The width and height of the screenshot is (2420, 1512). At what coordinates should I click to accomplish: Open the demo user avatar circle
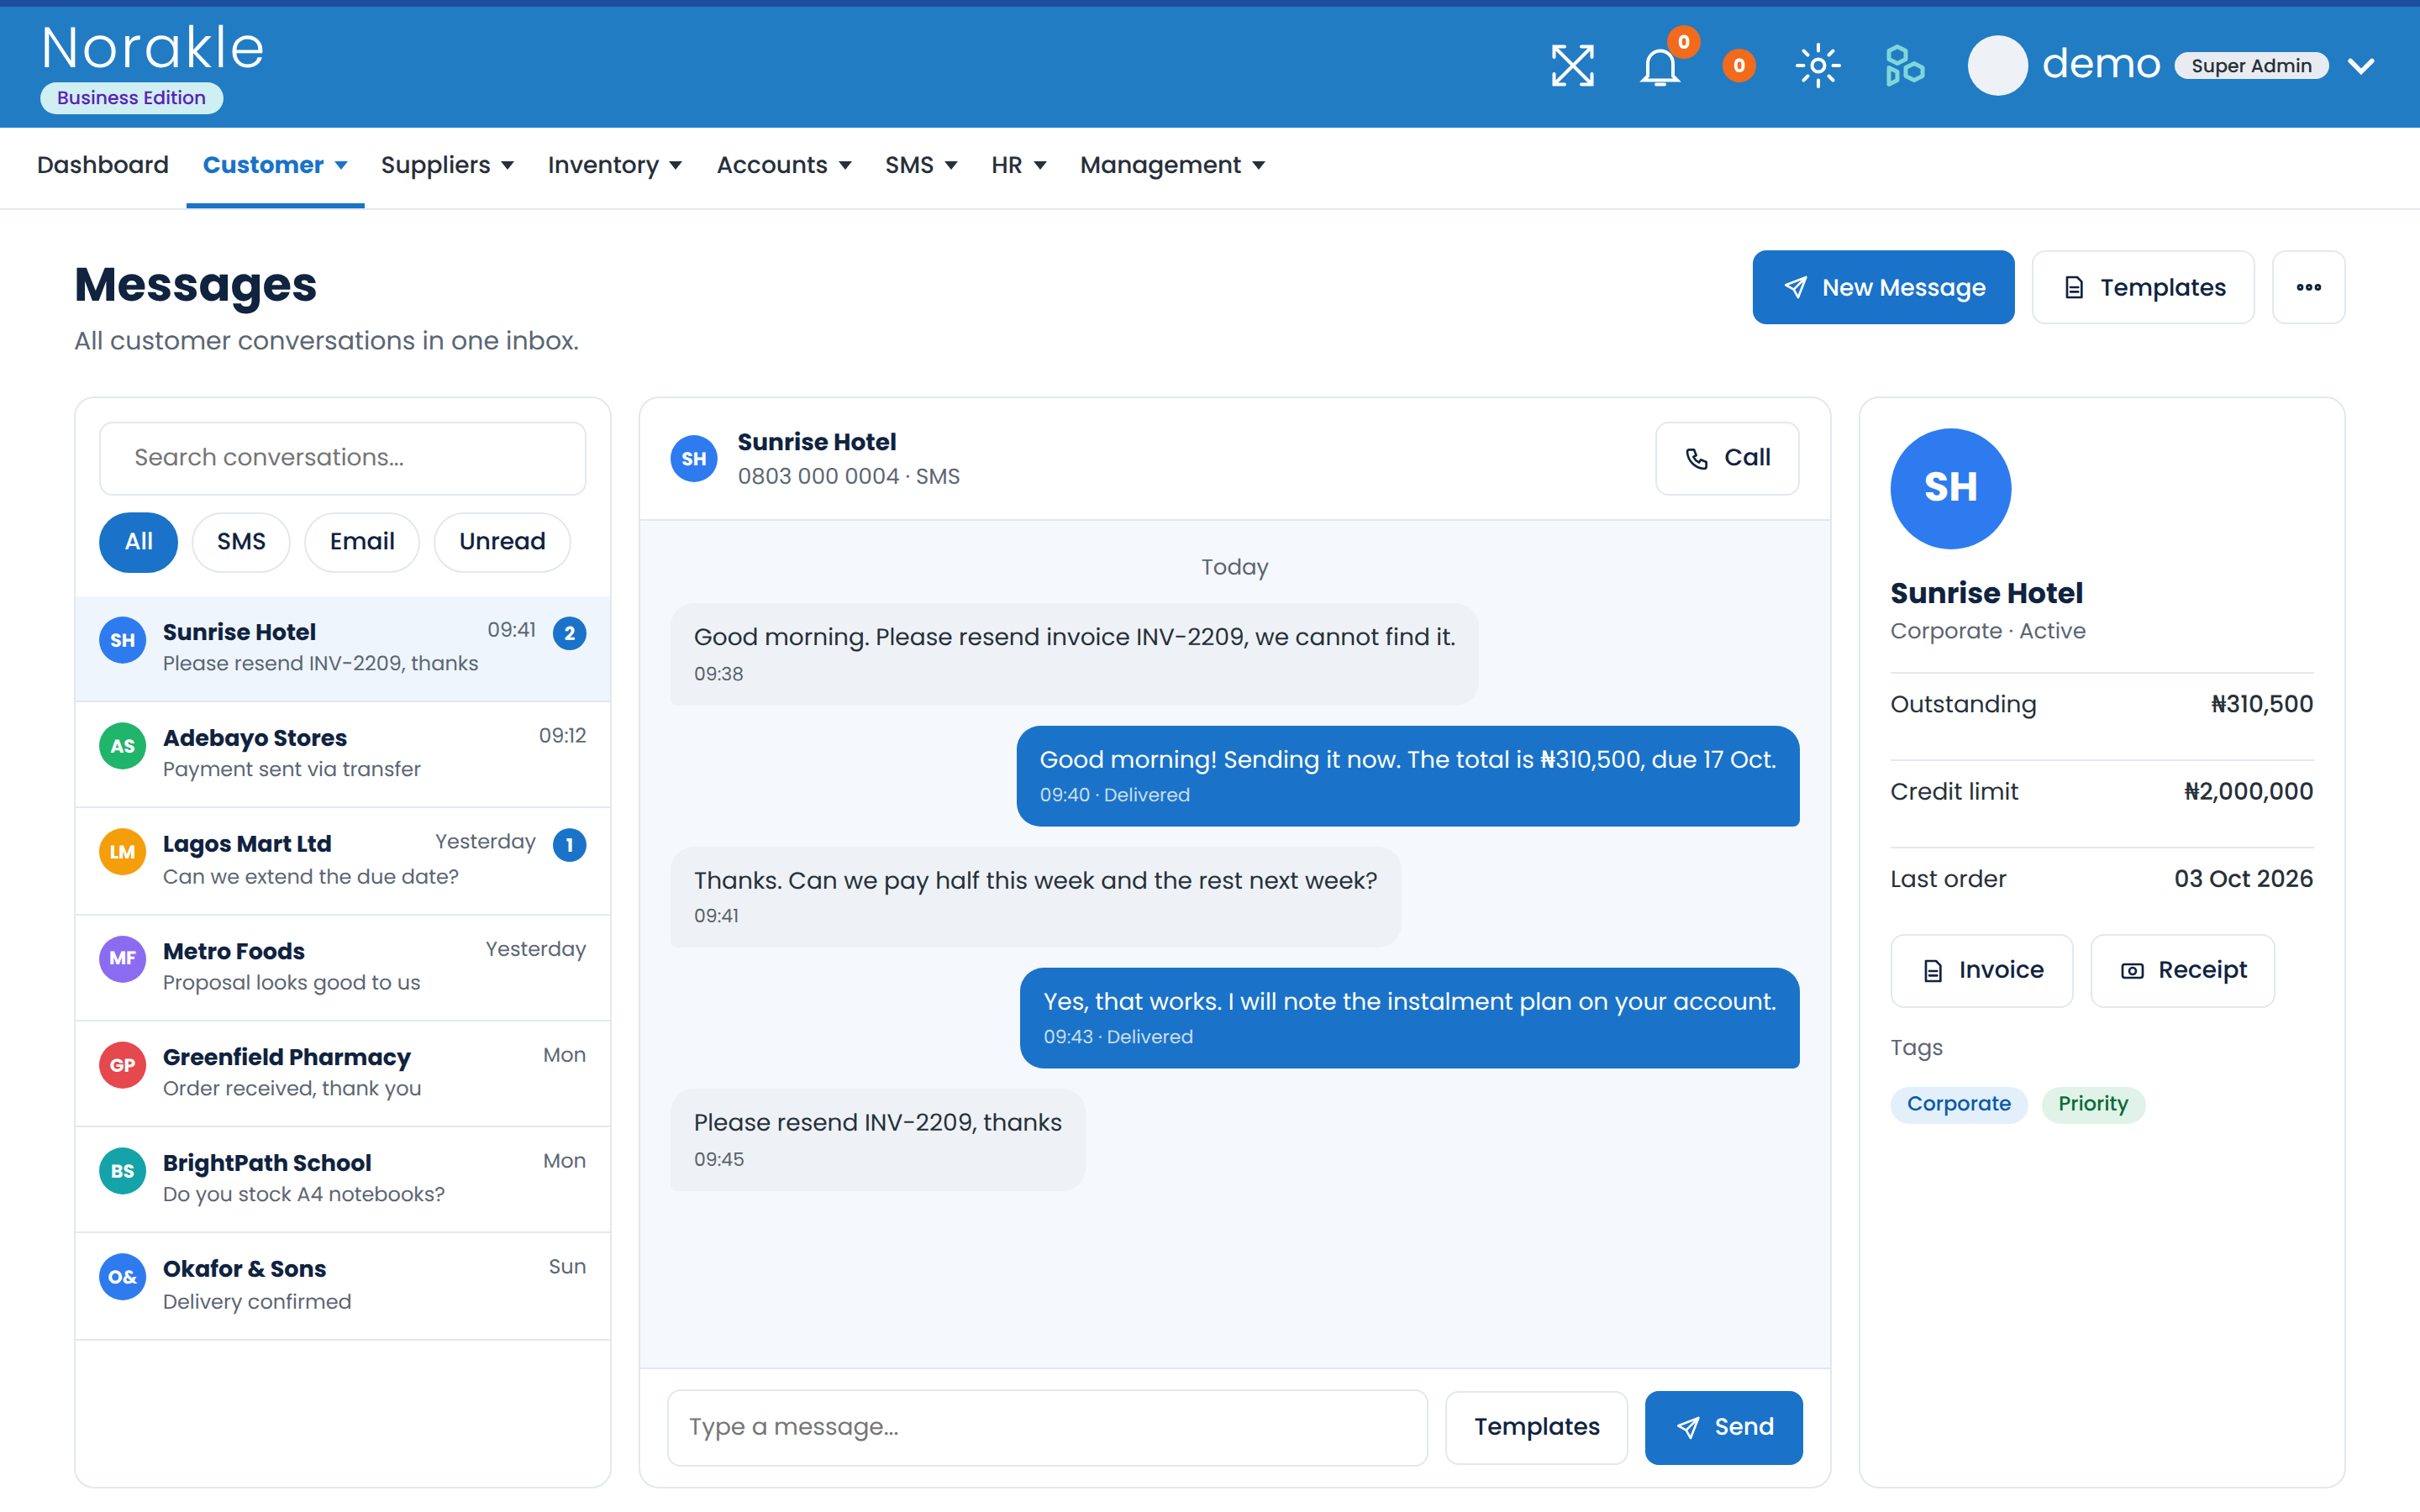(x=1997, y=66)
